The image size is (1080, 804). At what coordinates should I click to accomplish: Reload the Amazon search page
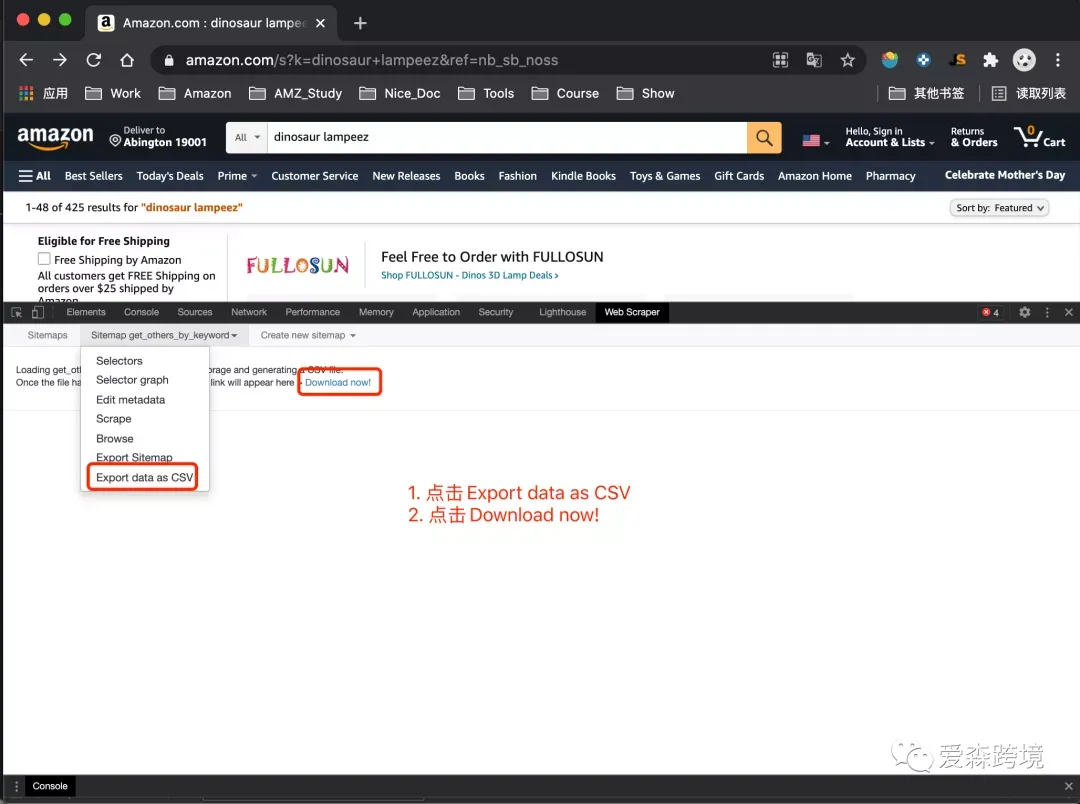(x=94, y=60)
